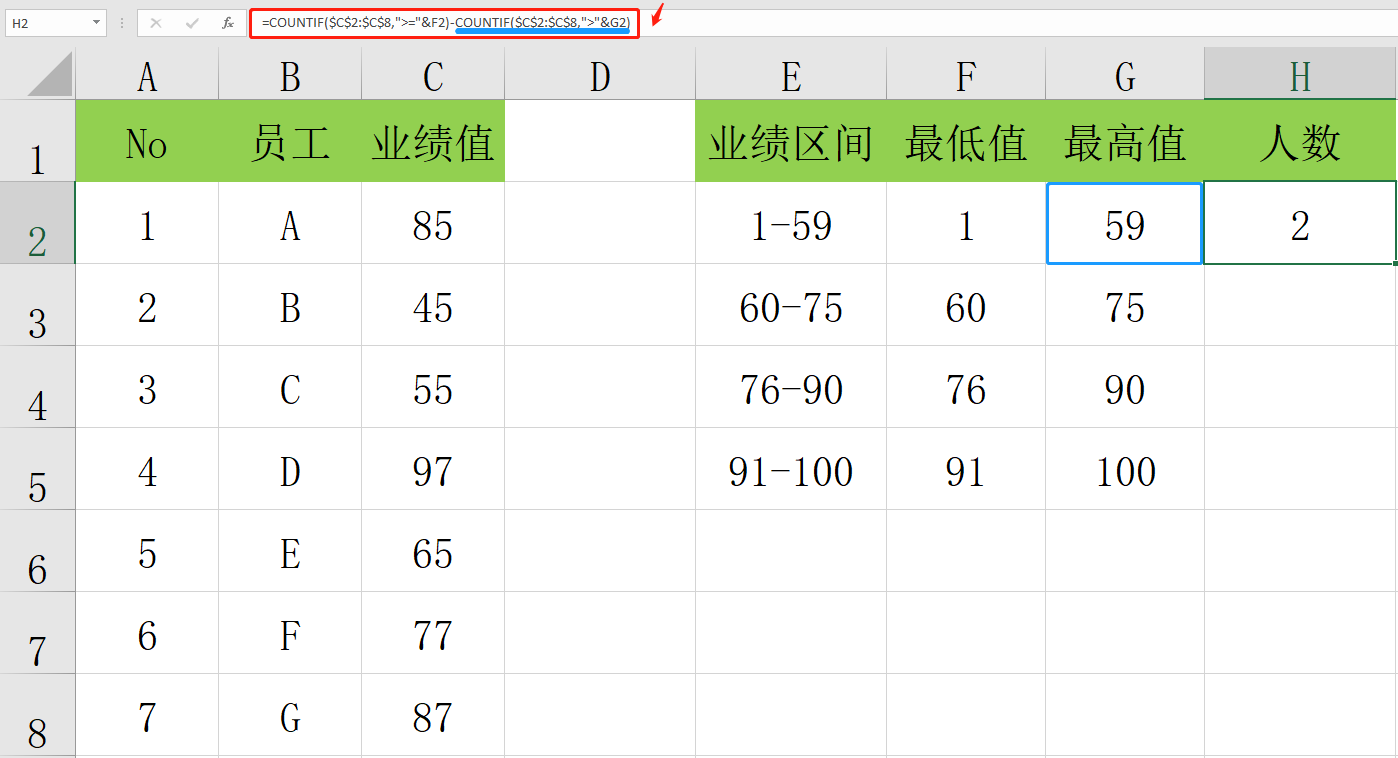This screenshot has width=1398, height=758.
Task: Select cell containing 87
Action: coord(433,715)
